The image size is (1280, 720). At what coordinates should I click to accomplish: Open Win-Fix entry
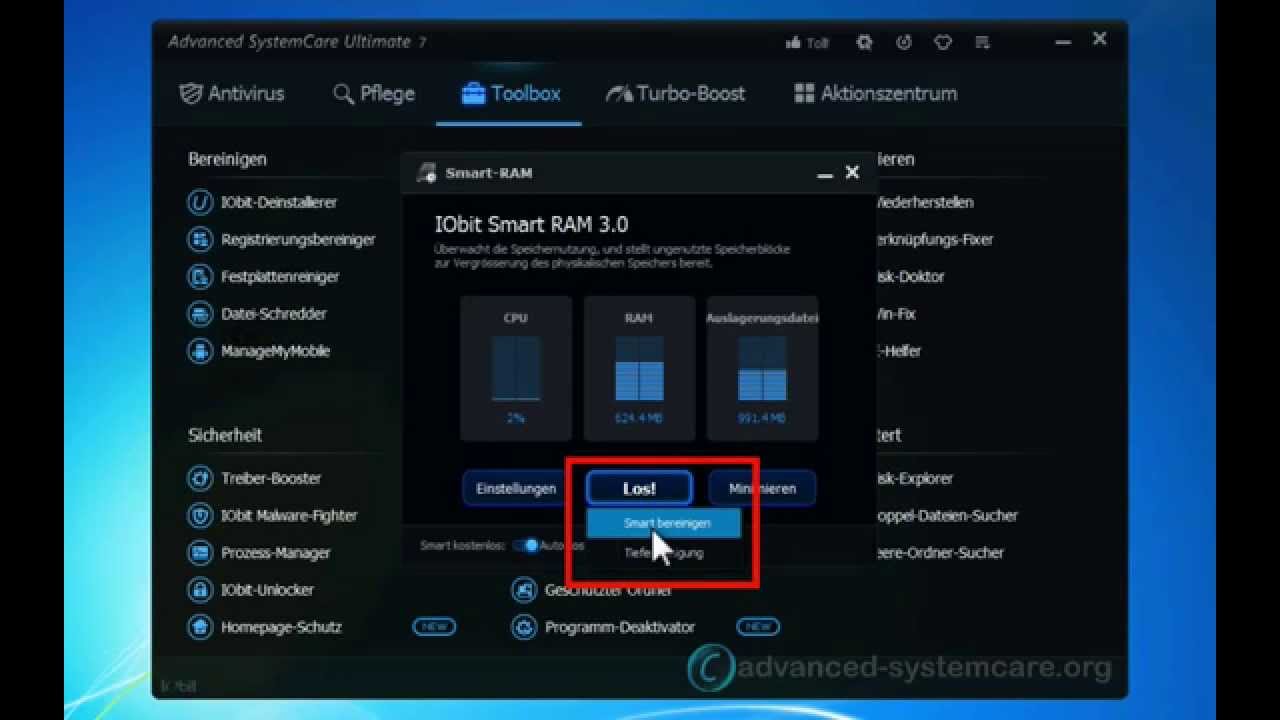[895, 313]
